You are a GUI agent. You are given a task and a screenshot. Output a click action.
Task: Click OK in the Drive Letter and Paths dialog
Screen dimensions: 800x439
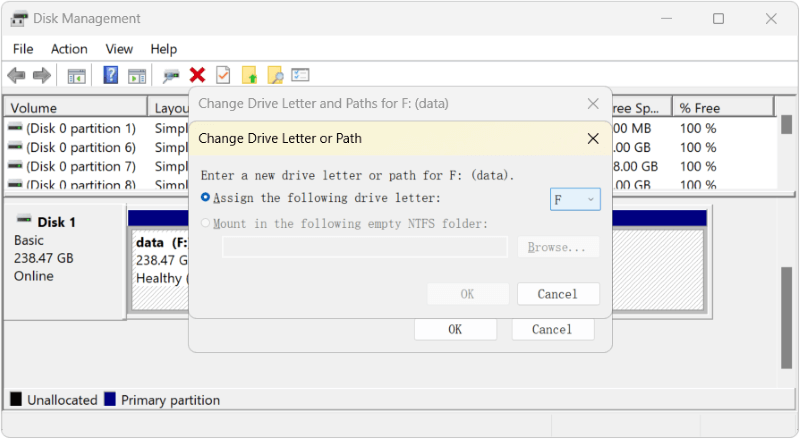[455, 330]
